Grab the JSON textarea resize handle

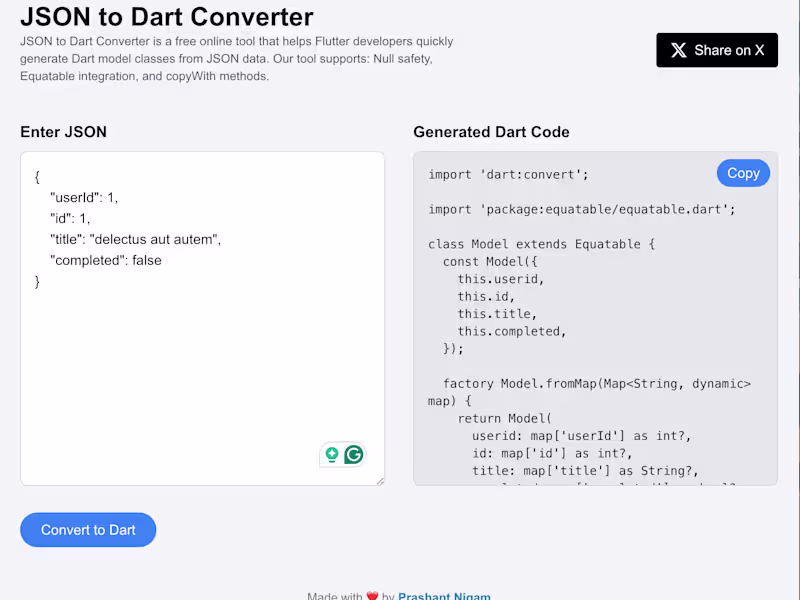(x=380, y=481)
